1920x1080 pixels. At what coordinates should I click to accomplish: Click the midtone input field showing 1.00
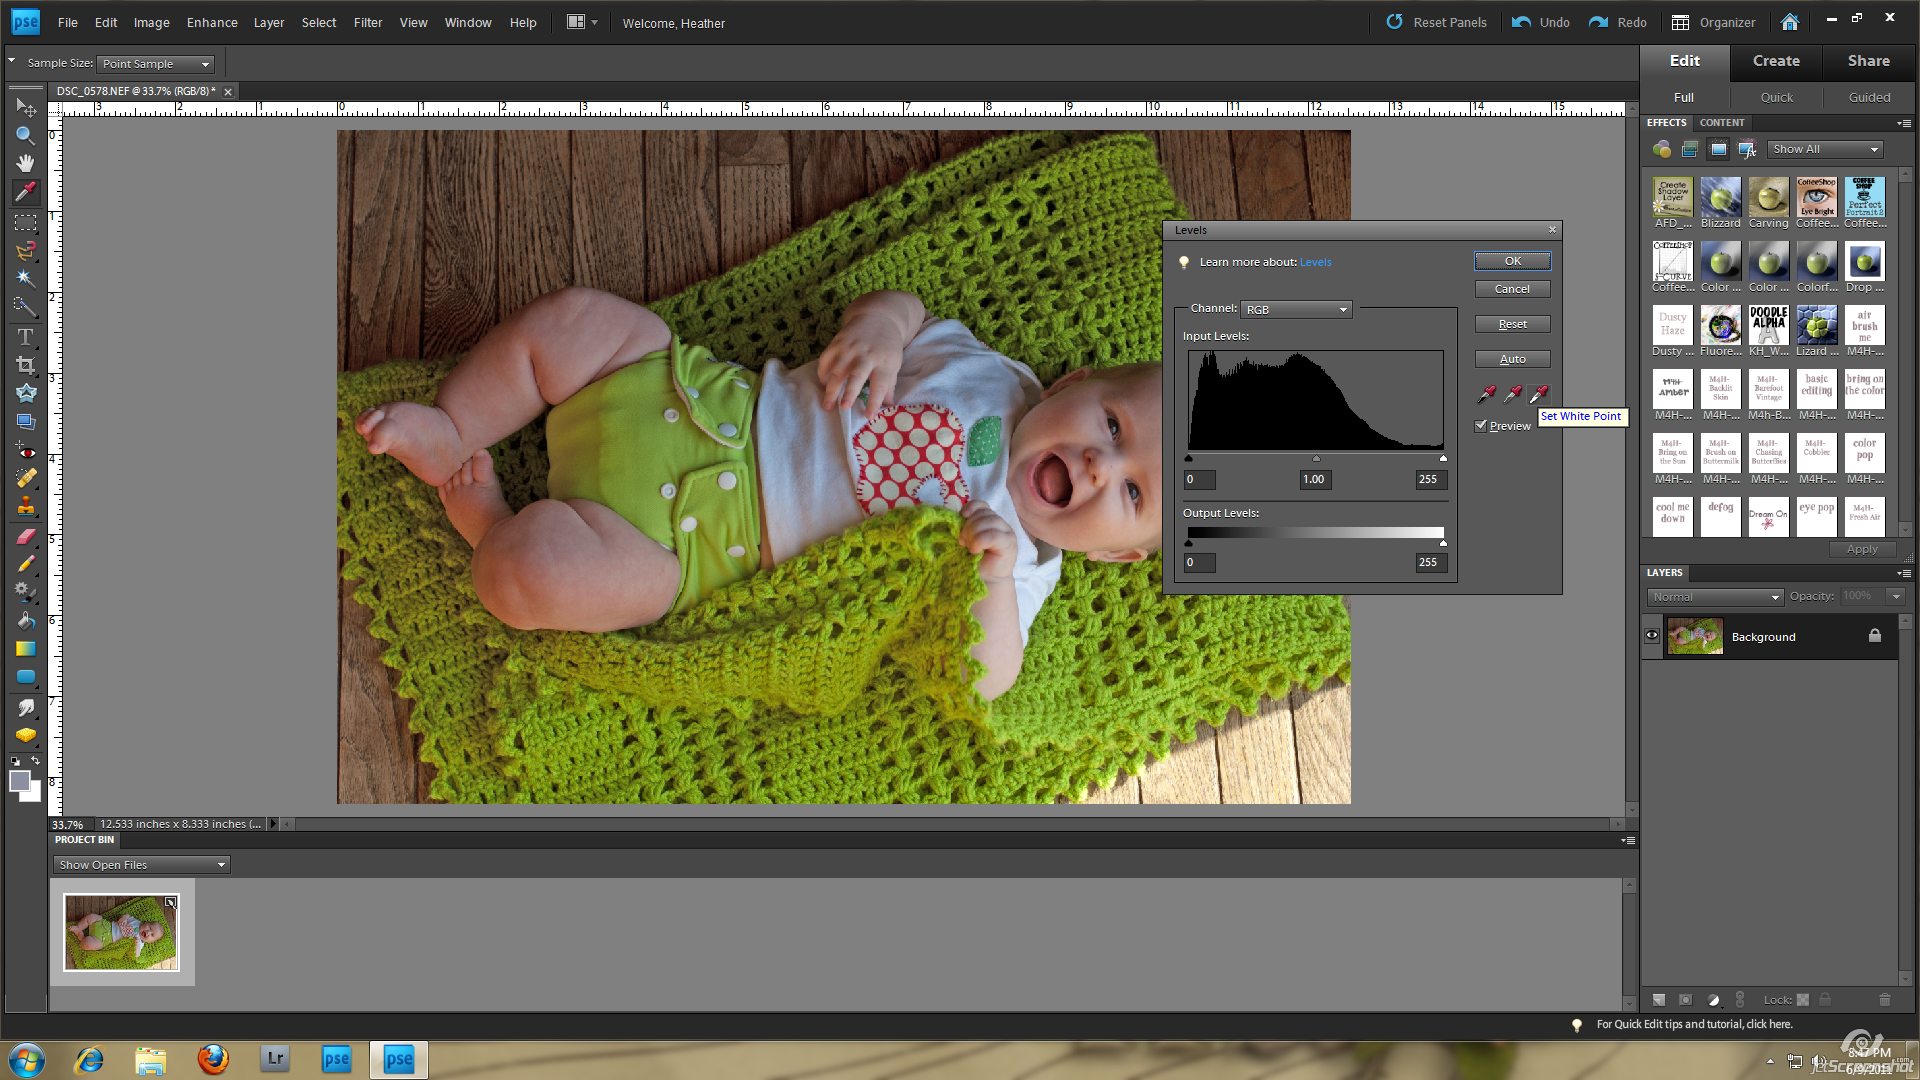coord(1315,480)
